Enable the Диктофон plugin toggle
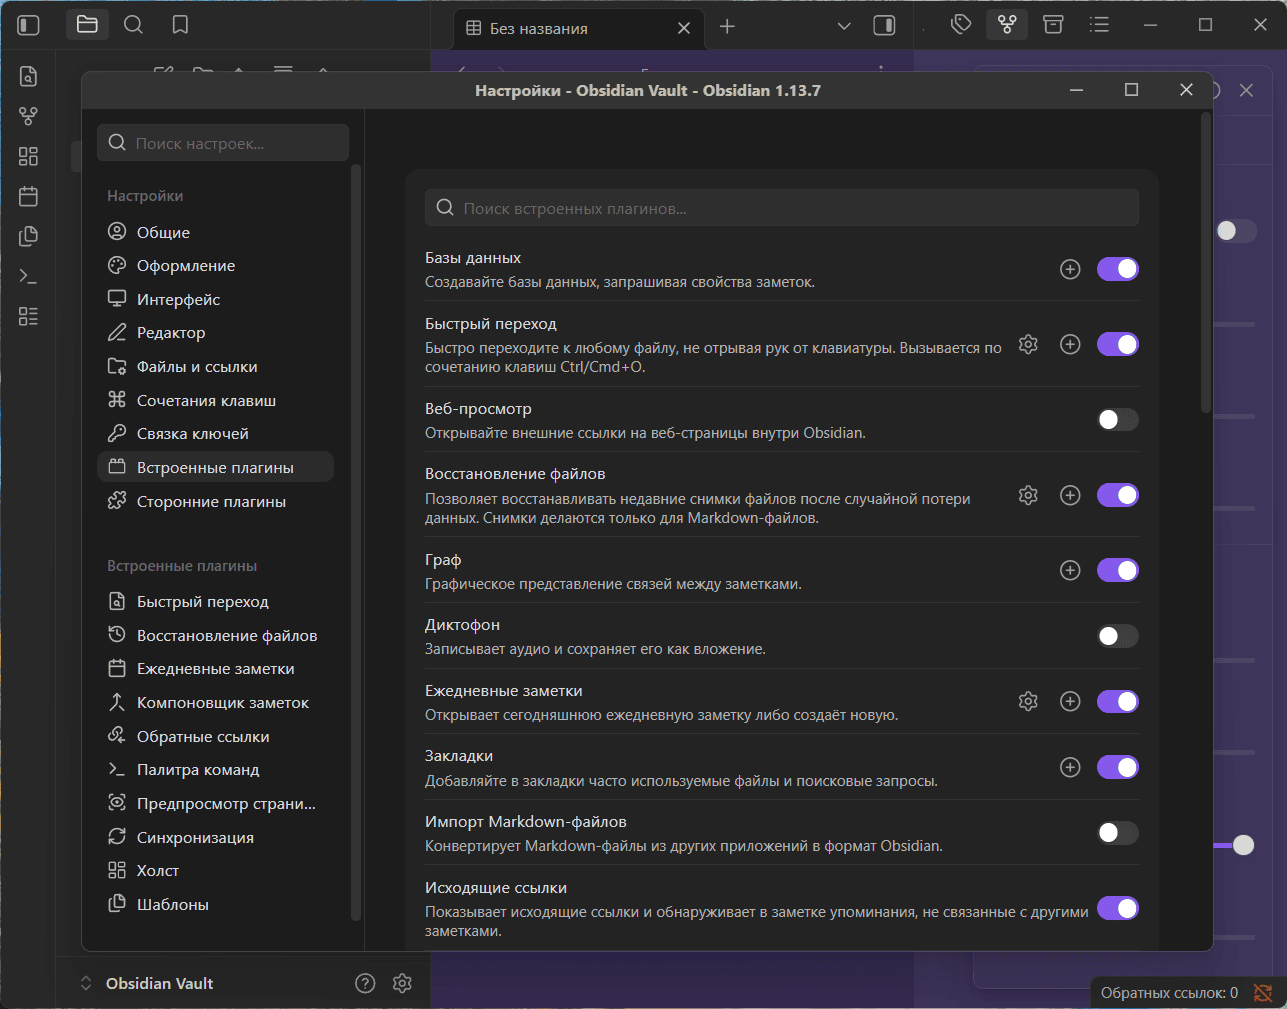This screenshot has width=1287, height=1009. coord(1118,636)
